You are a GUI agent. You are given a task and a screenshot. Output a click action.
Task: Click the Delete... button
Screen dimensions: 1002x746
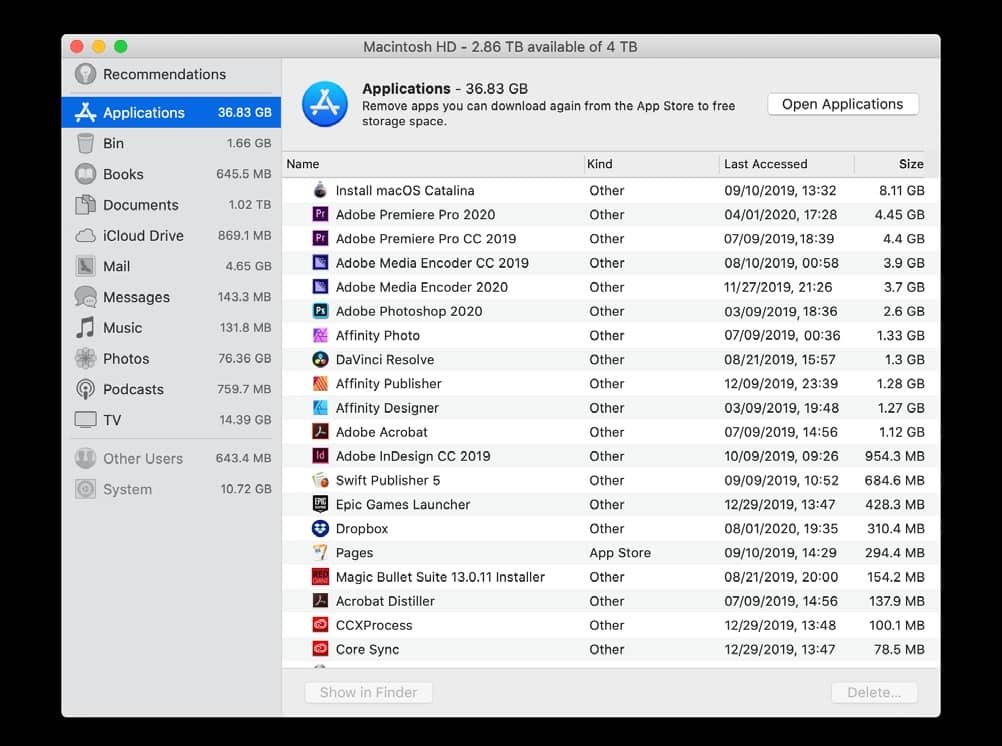pyautogui.click(x=874, y=692)
